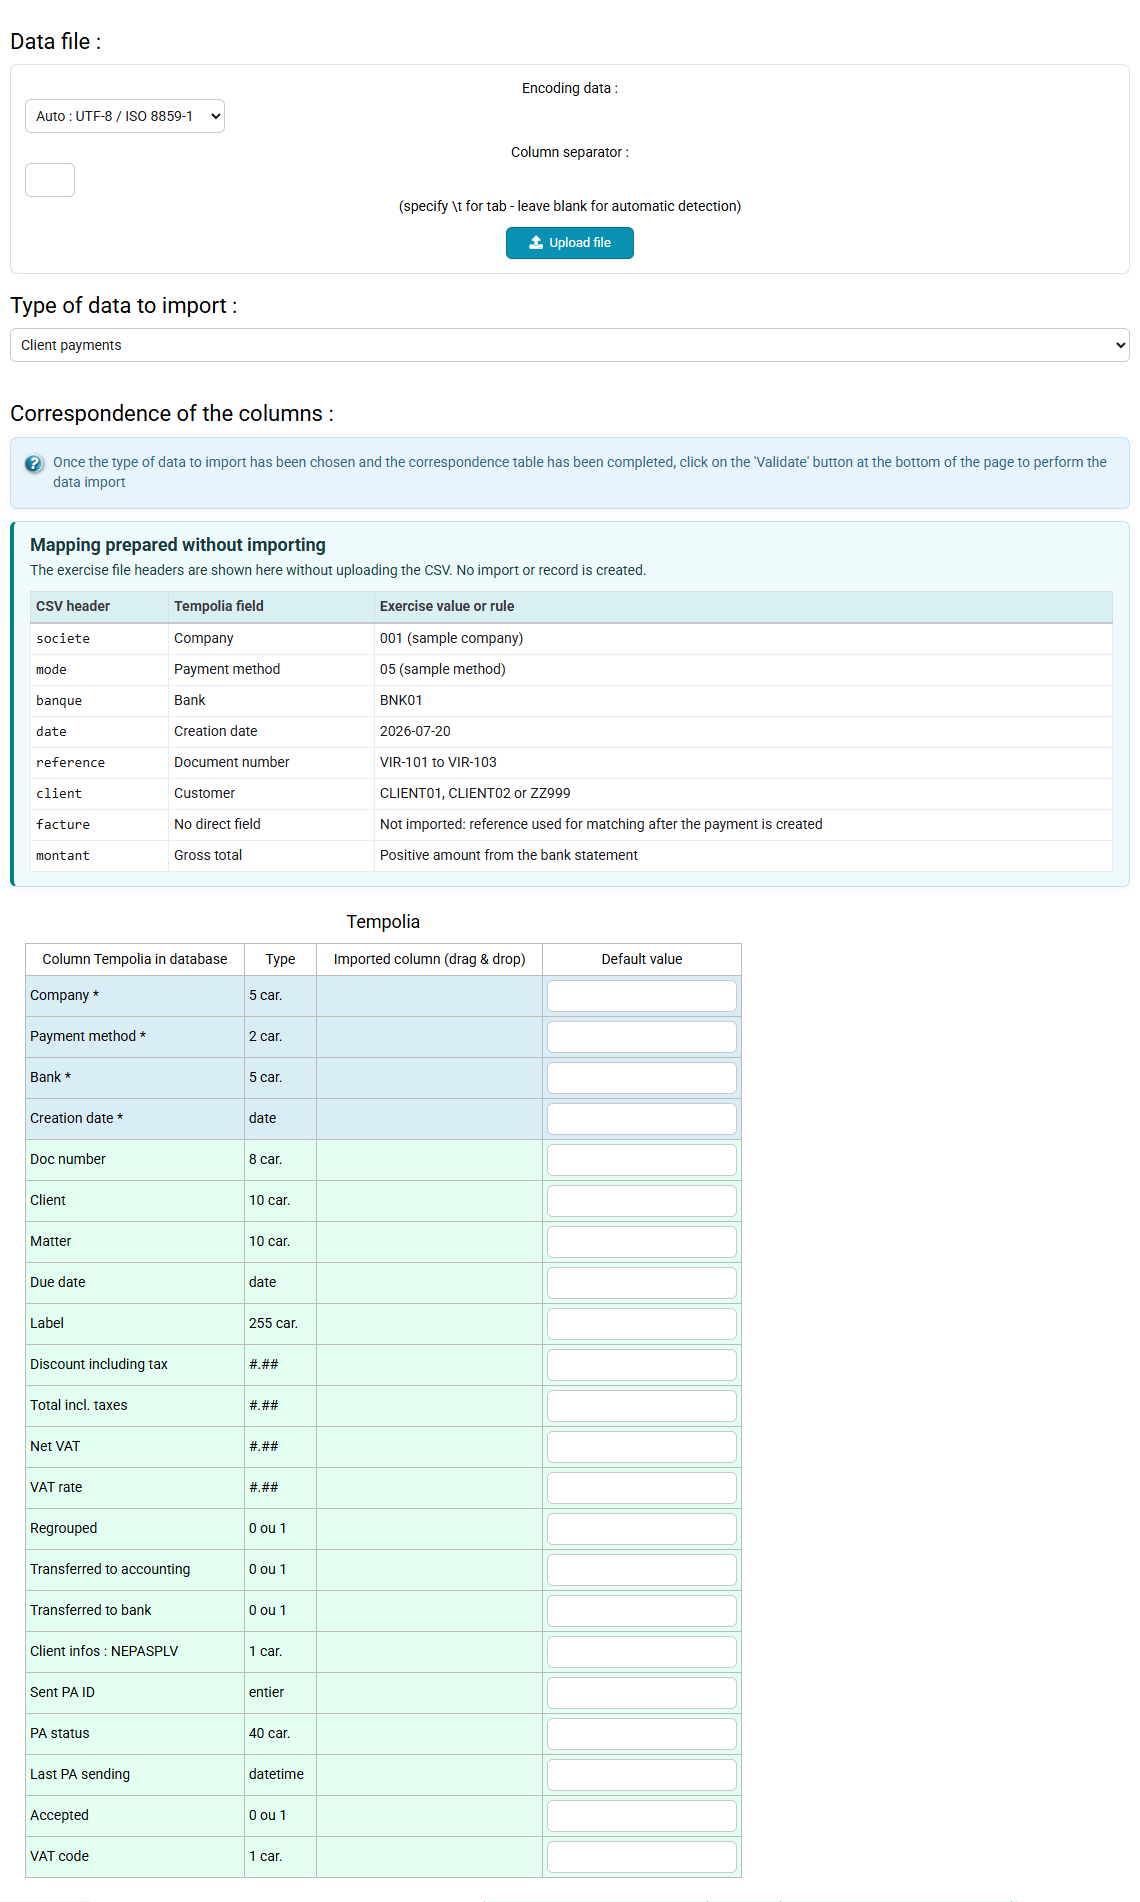Click the 'VIR-101 to VIR-103' value
This screenshot has width=1140, height=1902.
point(438,762)
